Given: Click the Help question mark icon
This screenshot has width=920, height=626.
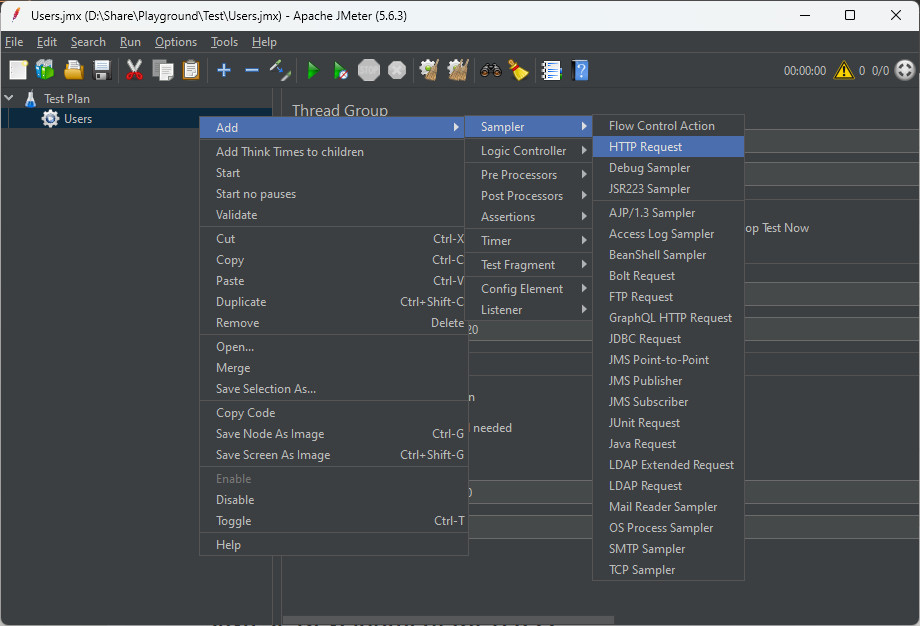Looking at the screenshot, I should [580, 70].
